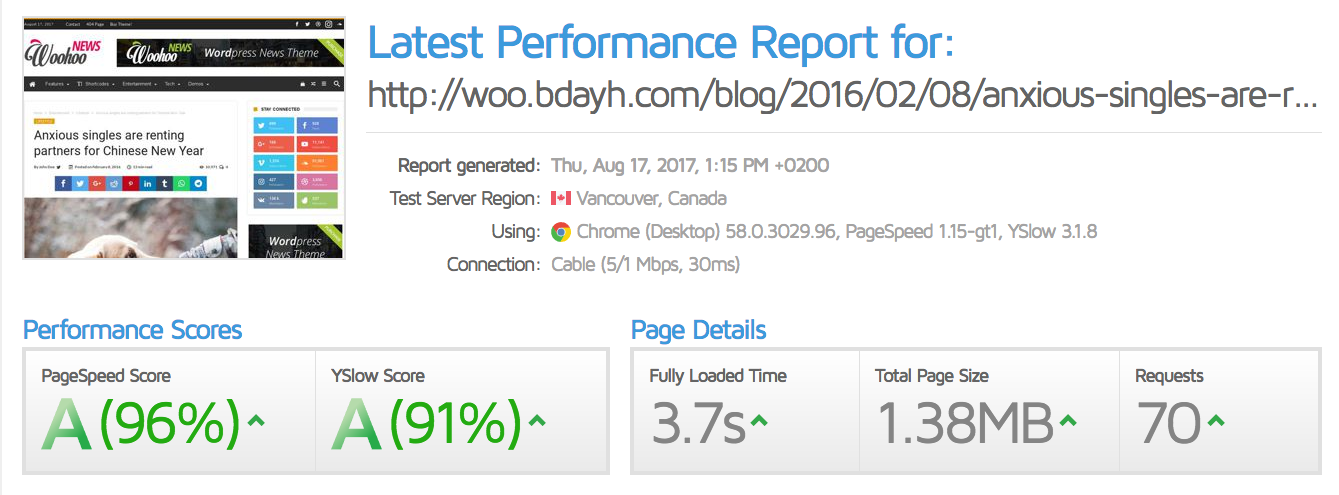Image resolution: width=1339 pixels, height=495 pixels.
Task: Open the tested woo.bdayh.com URL link
Action: tap(842, 96)
